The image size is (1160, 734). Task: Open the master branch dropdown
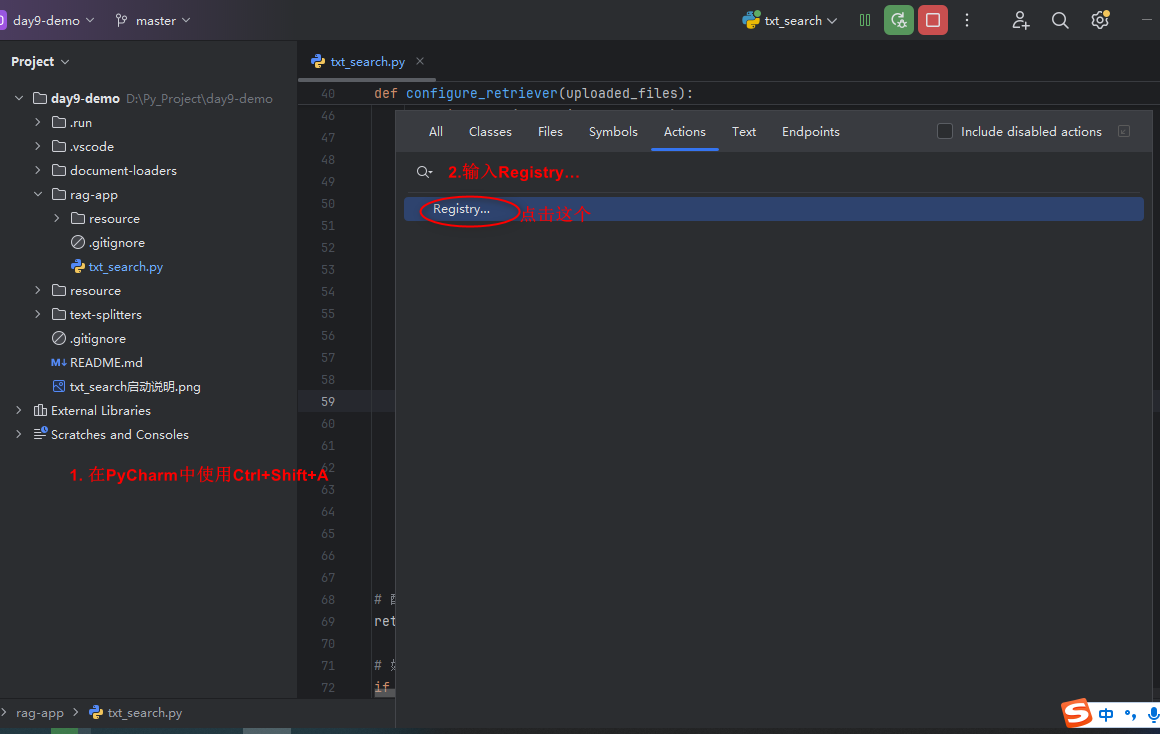point(153,21)
